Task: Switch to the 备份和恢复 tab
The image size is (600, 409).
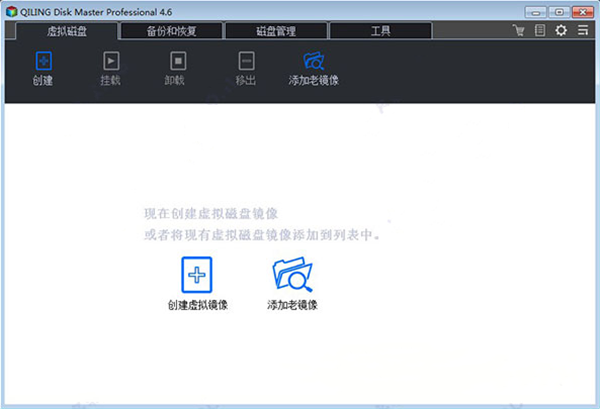Action: click(x=171, y=31)
